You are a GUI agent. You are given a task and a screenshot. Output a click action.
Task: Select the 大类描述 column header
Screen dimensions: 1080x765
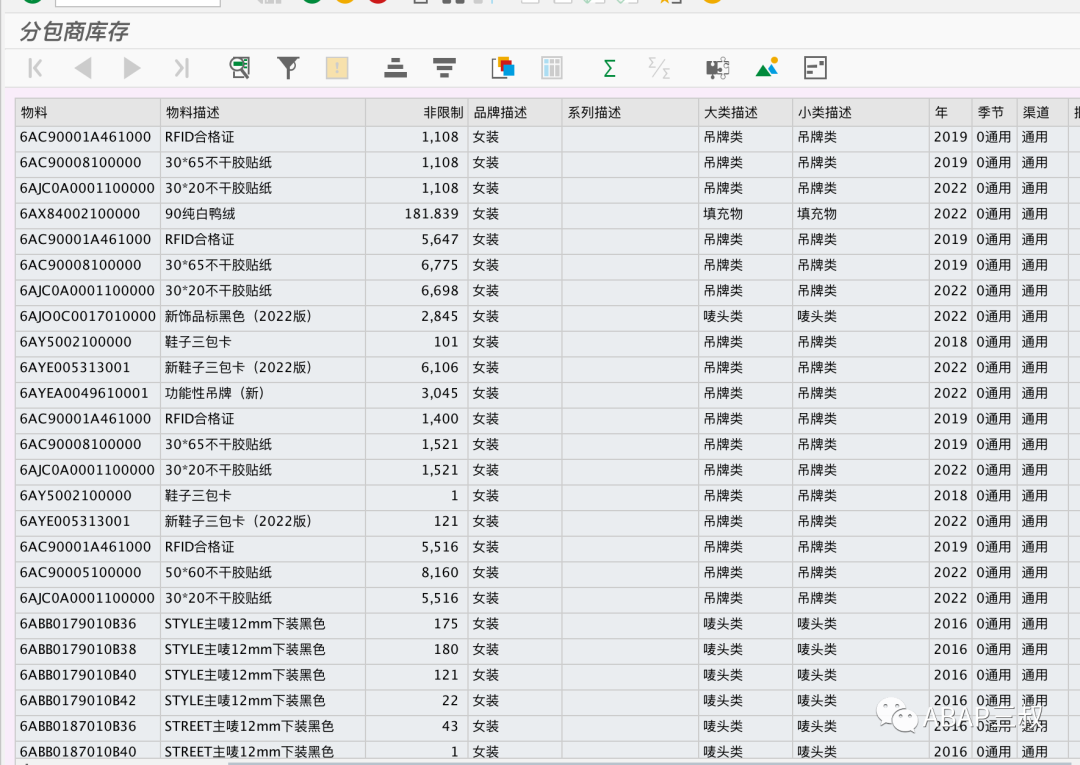pos(745,112)
